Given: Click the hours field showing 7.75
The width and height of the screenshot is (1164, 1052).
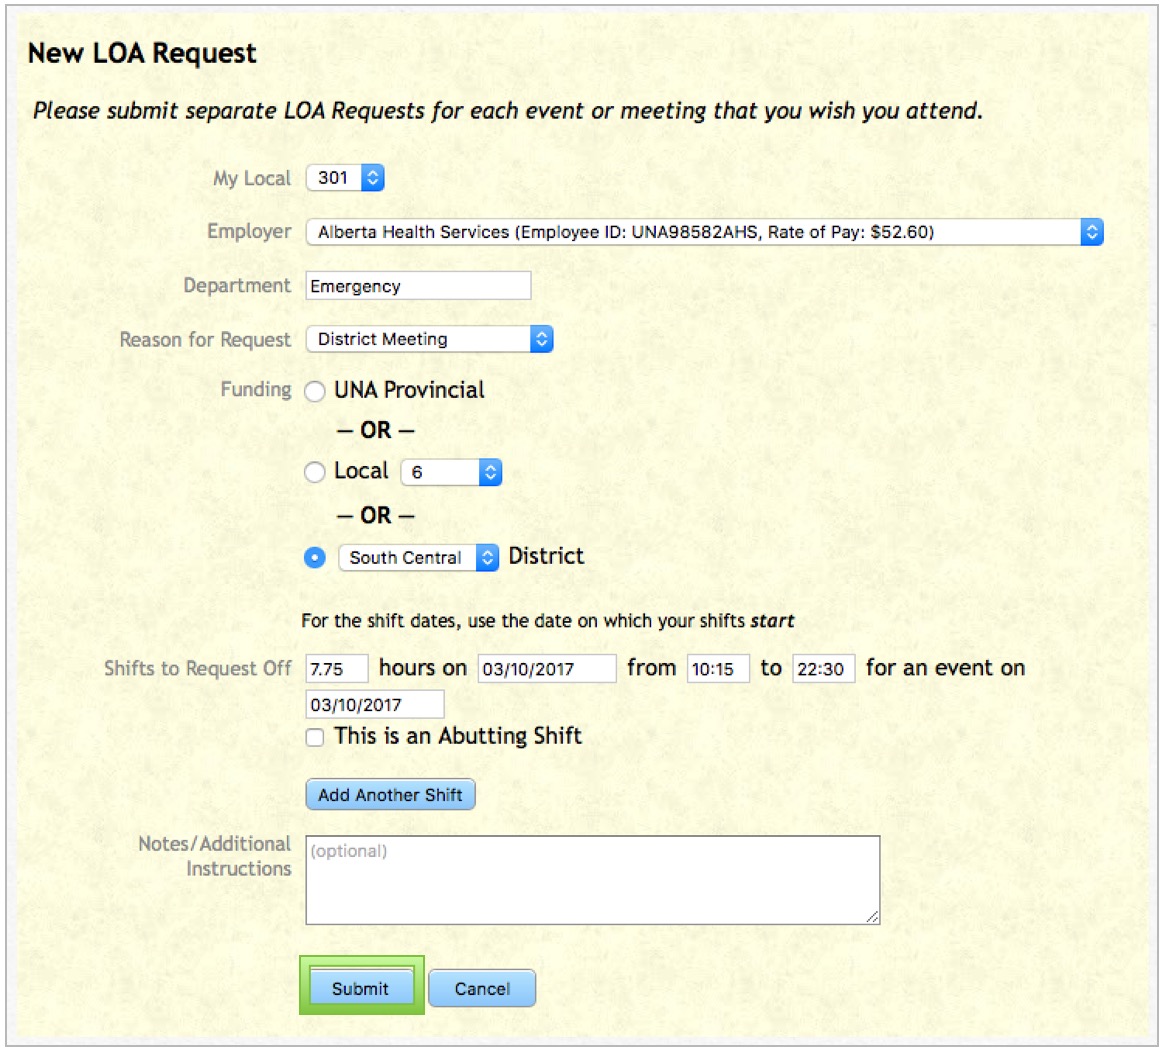Looking at the screenshot, I should coord(337,668).
